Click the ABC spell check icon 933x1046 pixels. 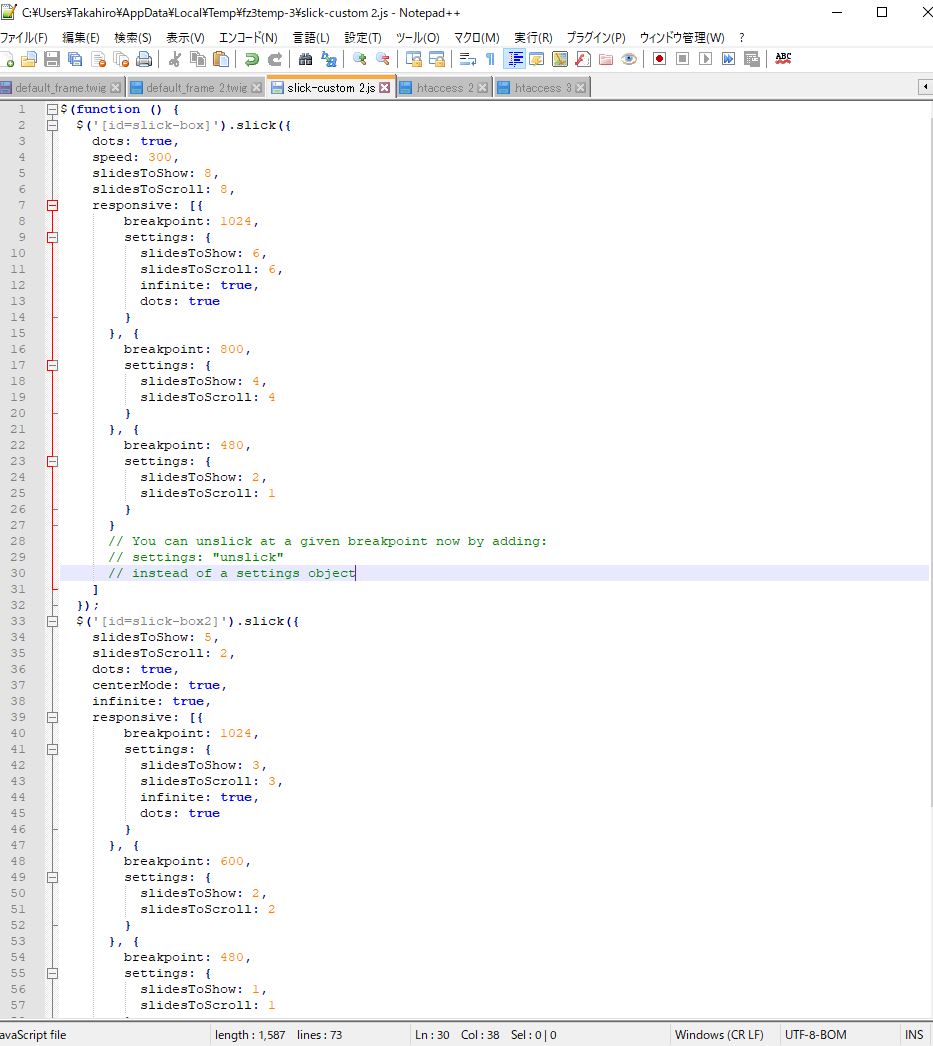click(783, 60)
